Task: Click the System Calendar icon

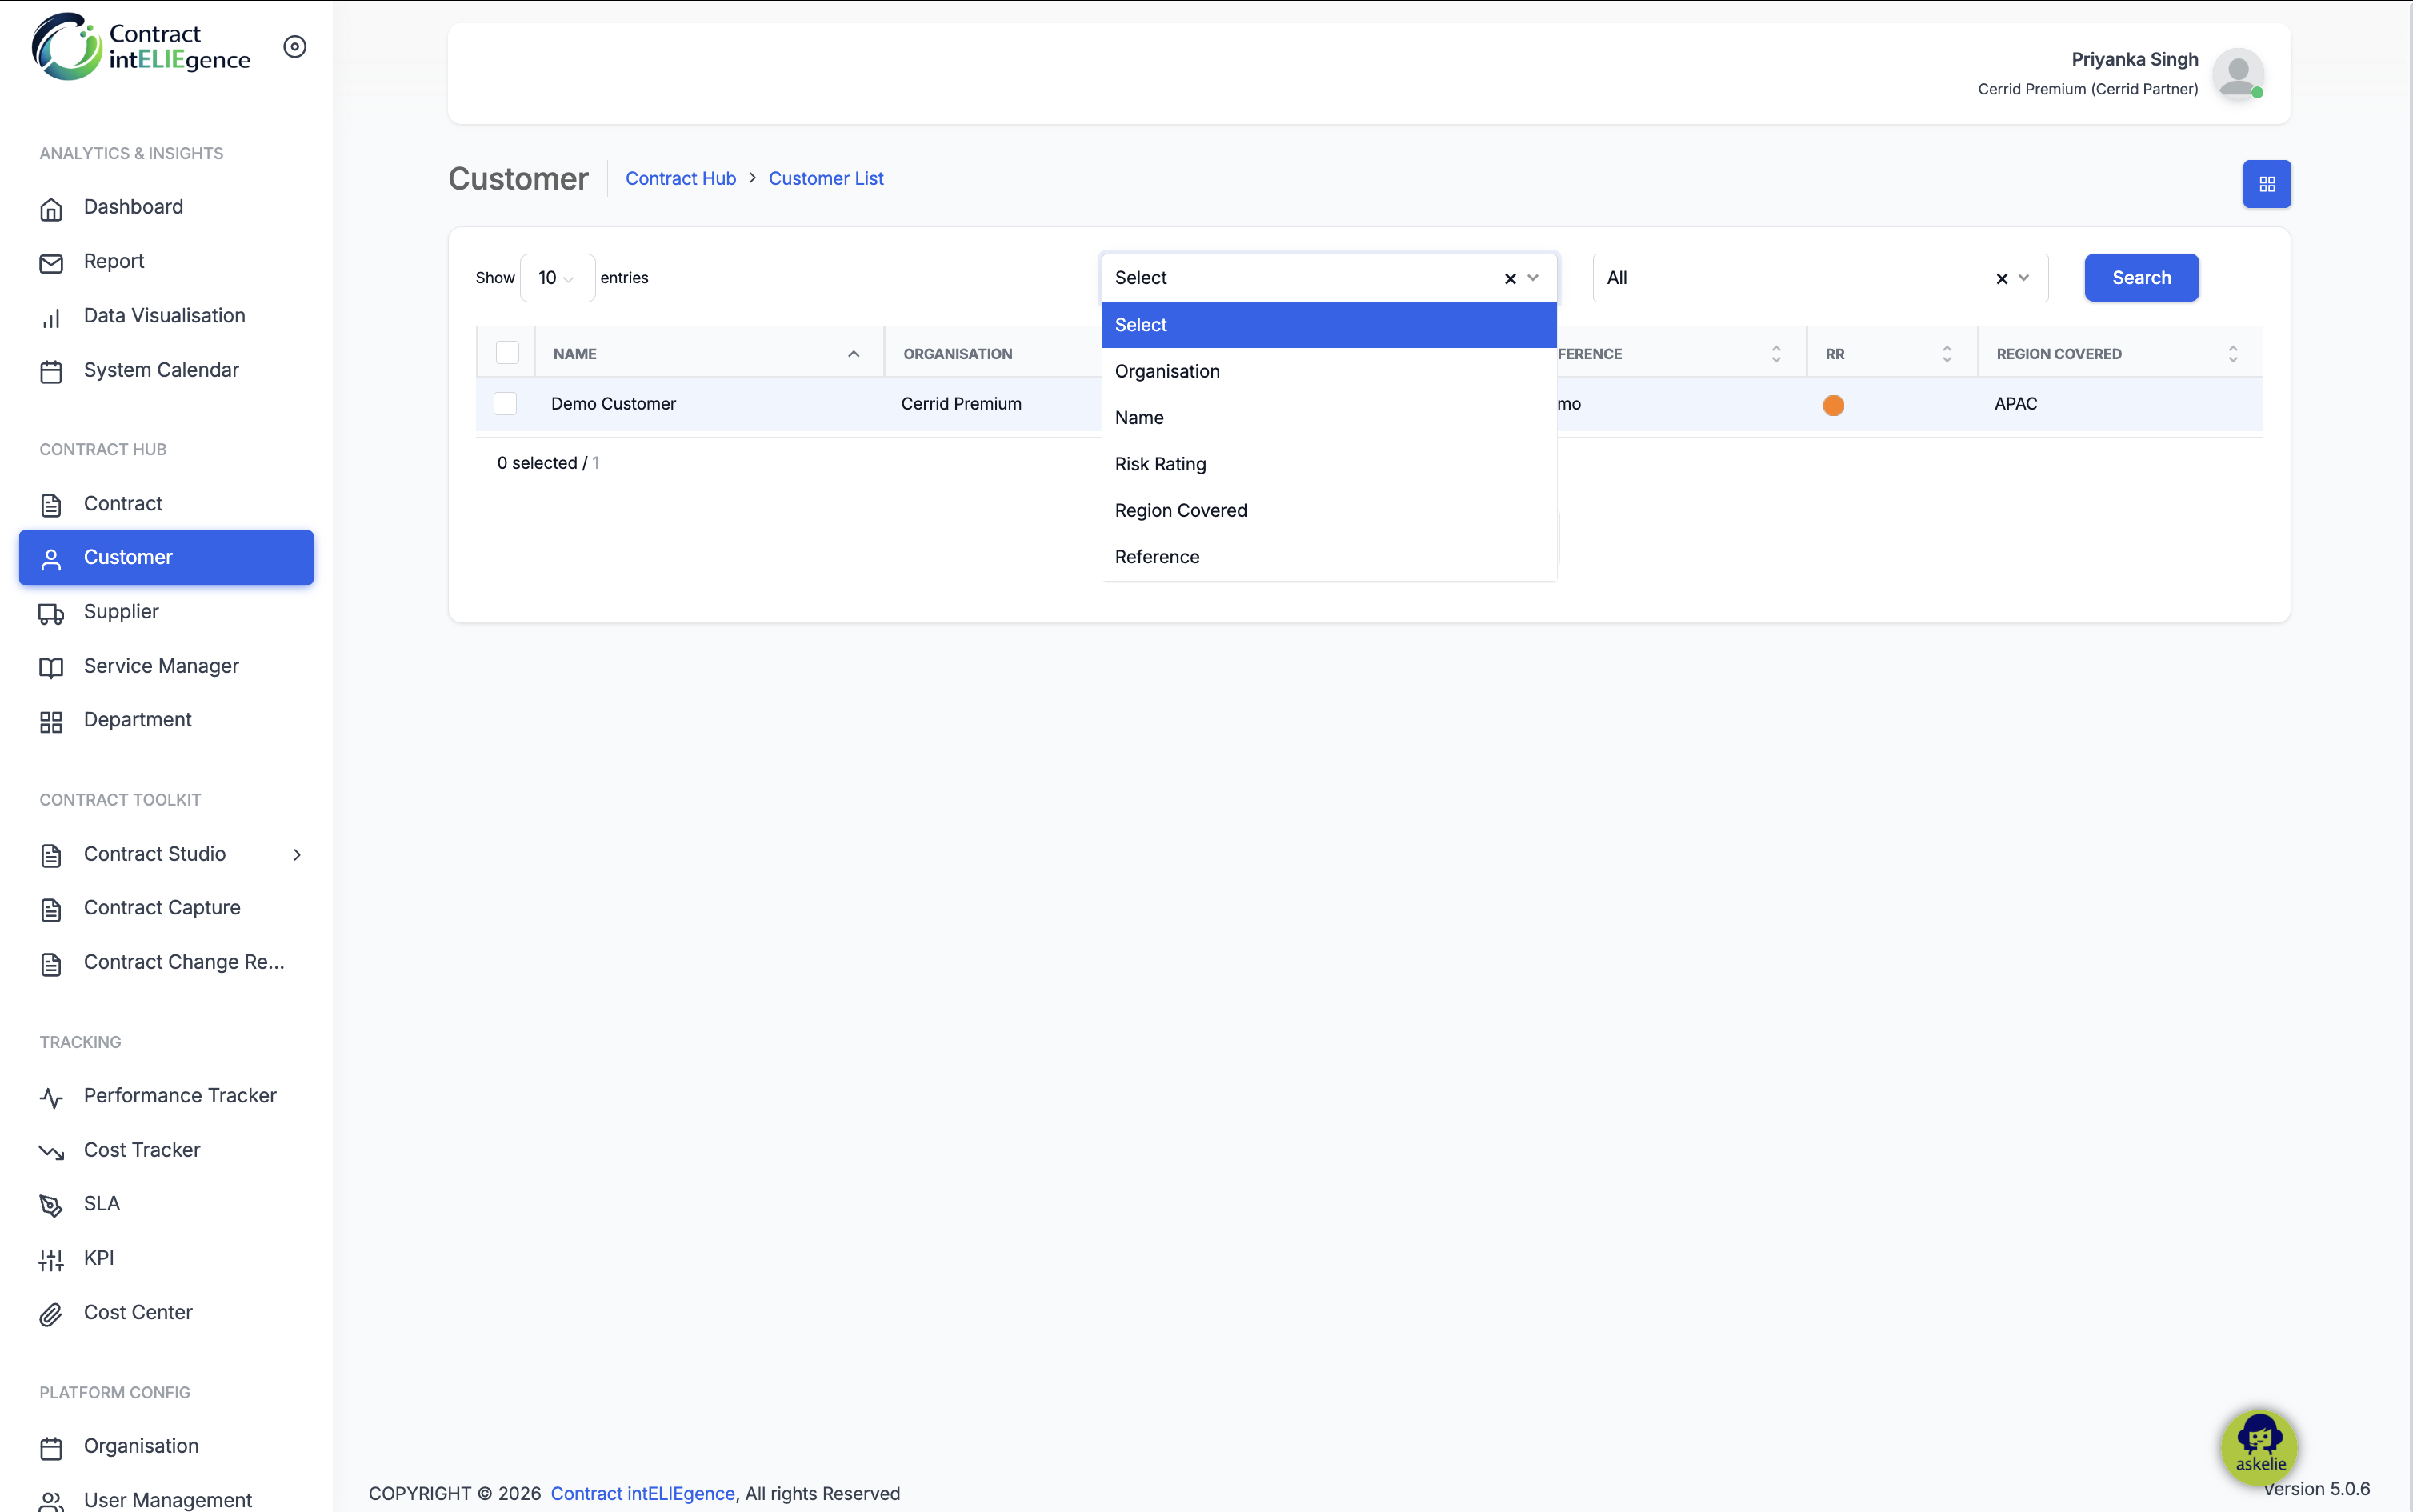Action: (x=51, y=371)
